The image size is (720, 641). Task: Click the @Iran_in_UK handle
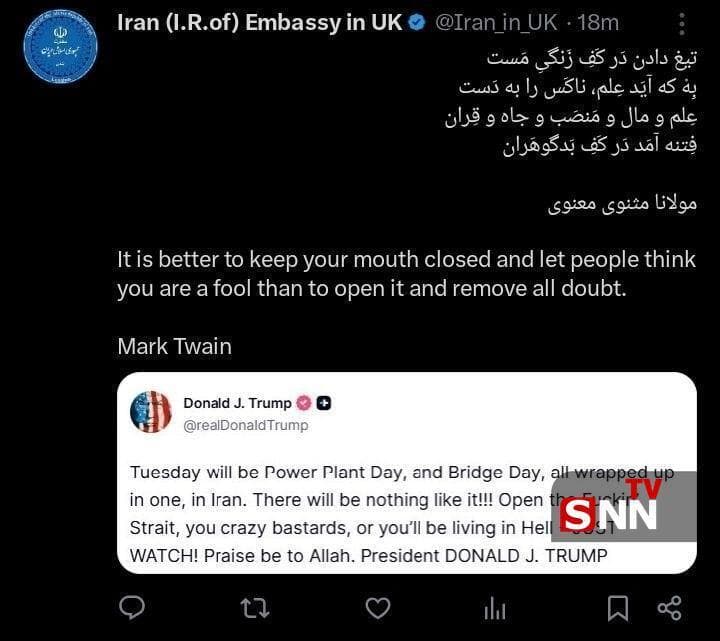point(496,22)
